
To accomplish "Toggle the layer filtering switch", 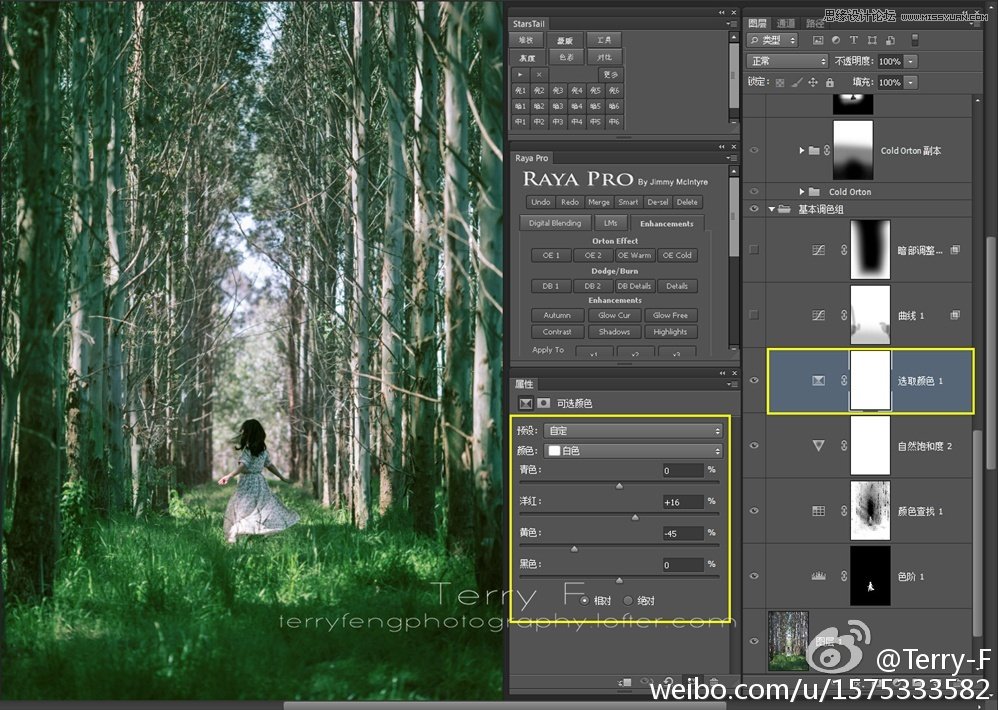I will tap(915, 40).
